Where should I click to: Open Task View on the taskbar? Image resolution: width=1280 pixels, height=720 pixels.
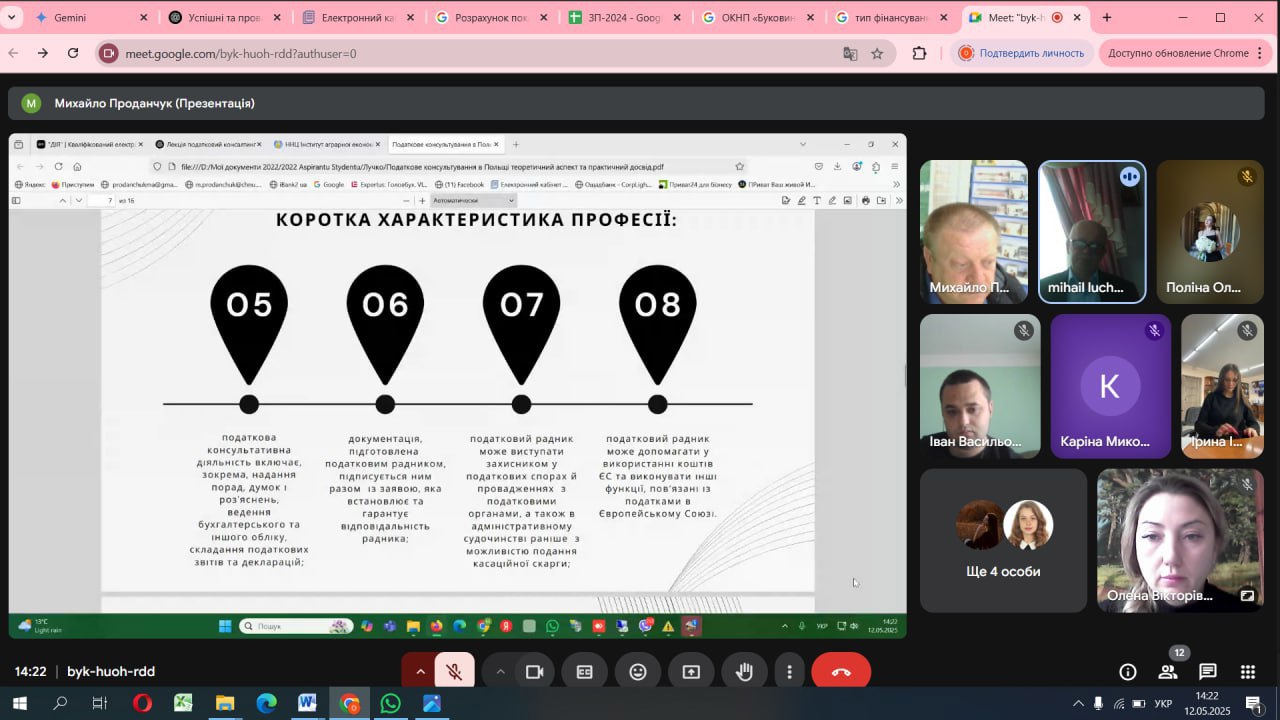pyautogui.click(x=100, y=703)
